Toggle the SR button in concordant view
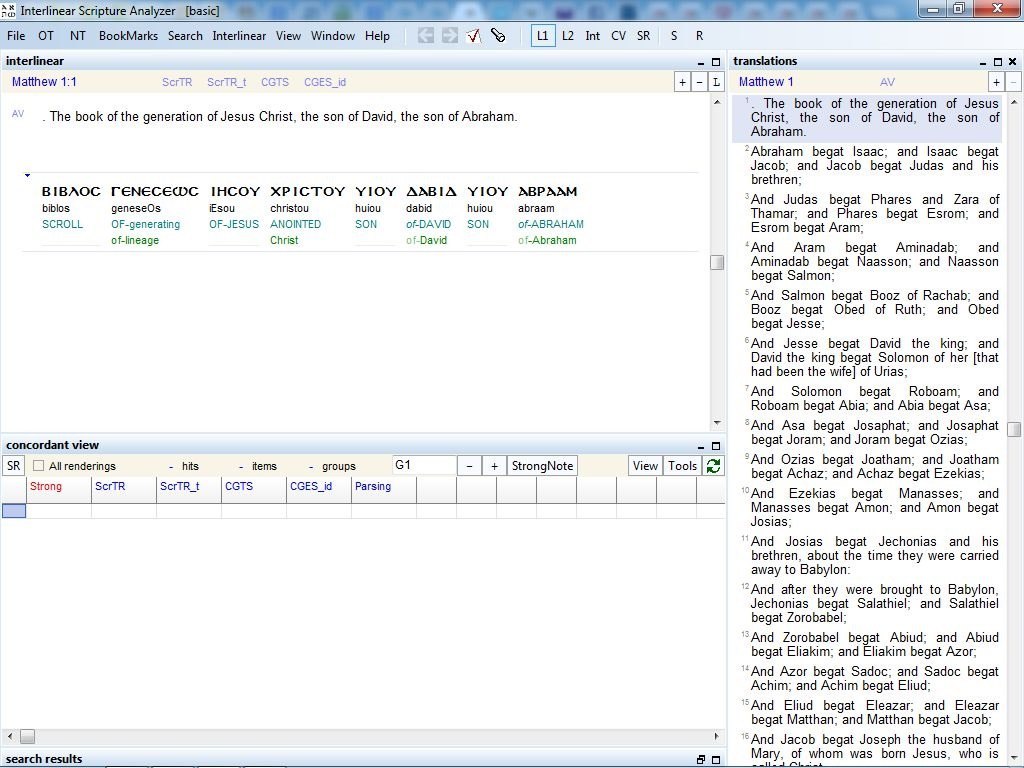The width and height of the screenshot is (1024, 768). (14, 465)
